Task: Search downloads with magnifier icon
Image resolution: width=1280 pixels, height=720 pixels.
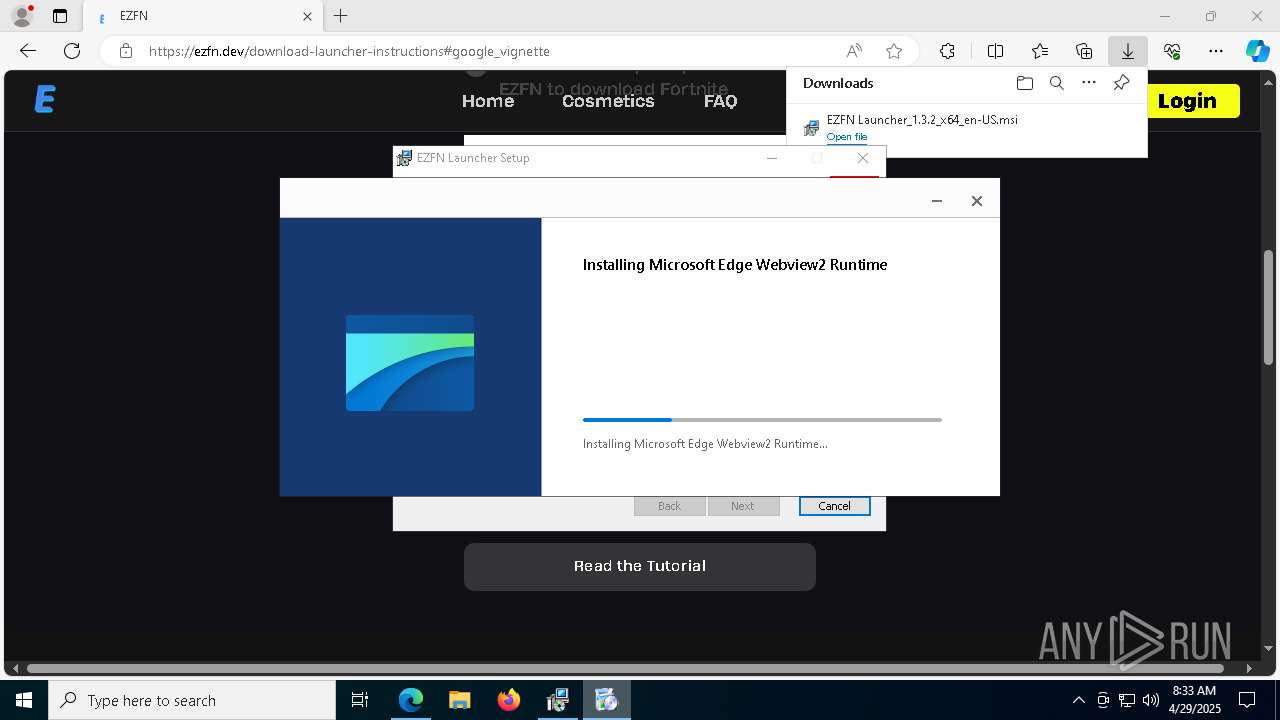Action: 1057,83
